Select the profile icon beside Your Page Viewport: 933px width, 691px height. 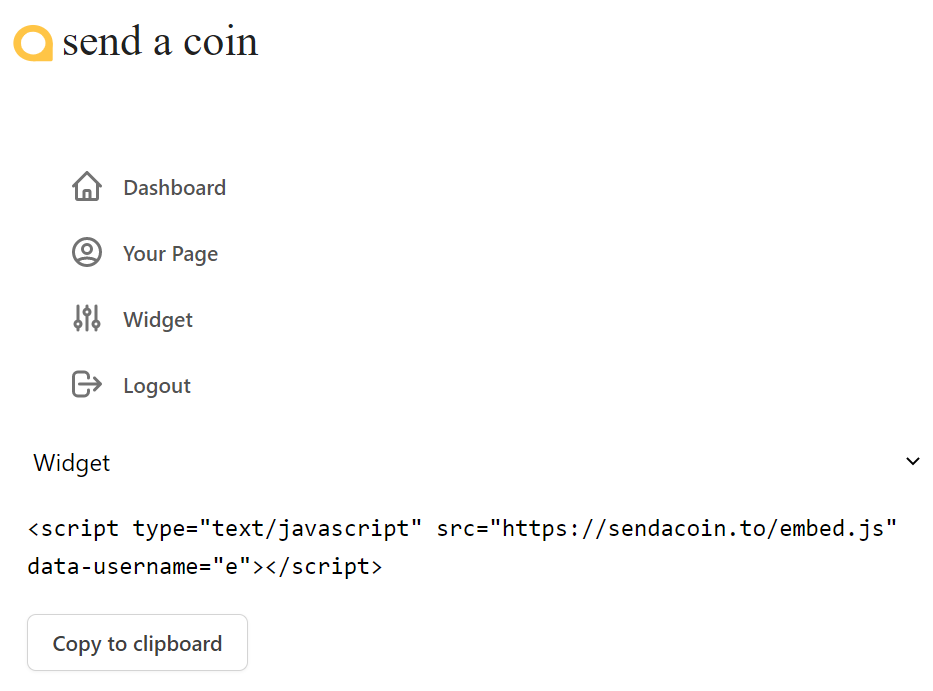tap(87, 252)
